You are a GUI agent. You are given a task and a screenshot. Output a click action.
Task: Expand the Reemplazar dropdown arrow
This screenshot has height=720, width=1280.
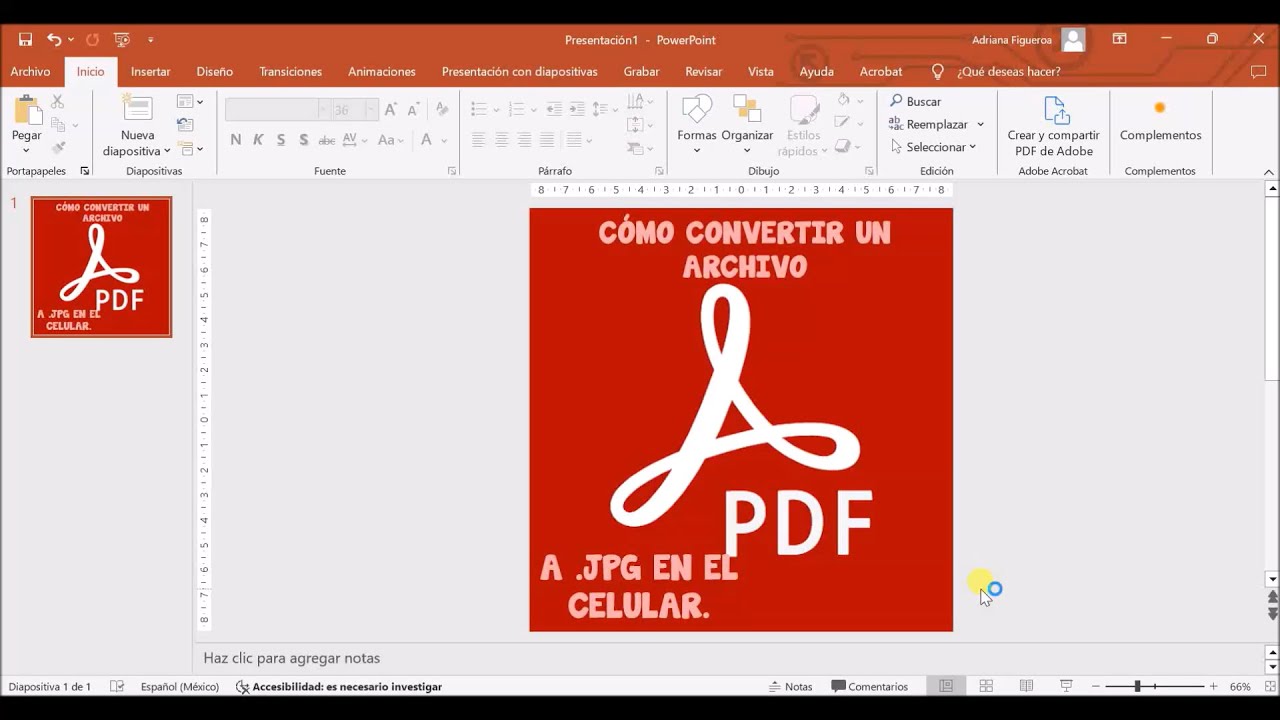pyautogui.click(x=980, y=124)
